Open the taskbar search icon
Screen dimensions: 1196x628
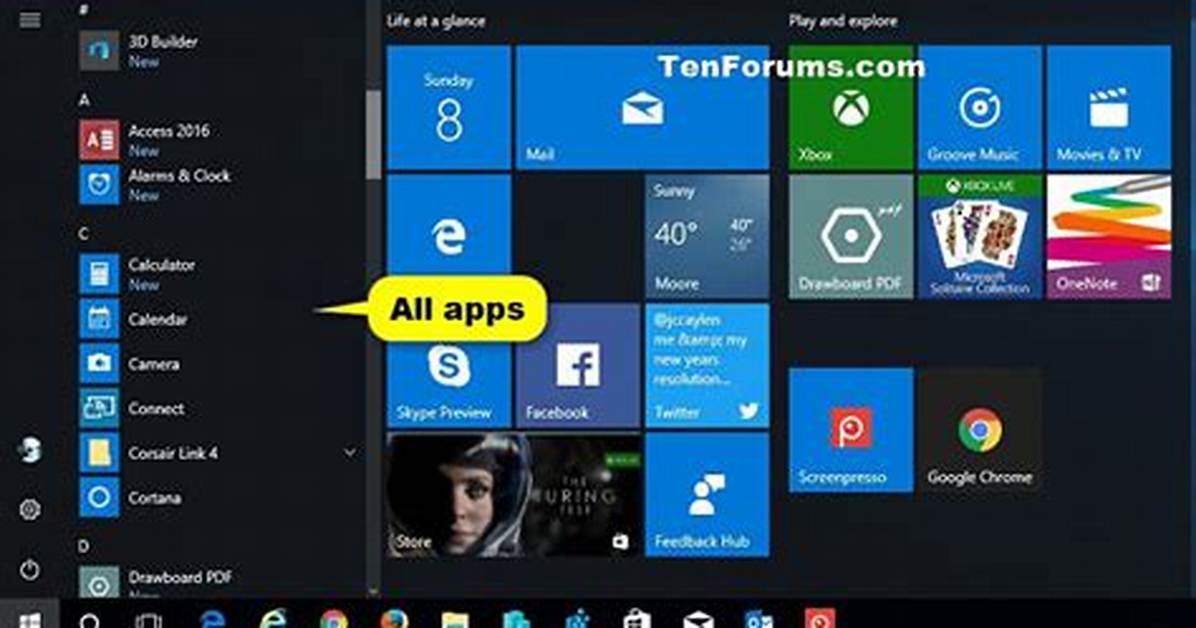pyautogui.click(x=89, y=620)
